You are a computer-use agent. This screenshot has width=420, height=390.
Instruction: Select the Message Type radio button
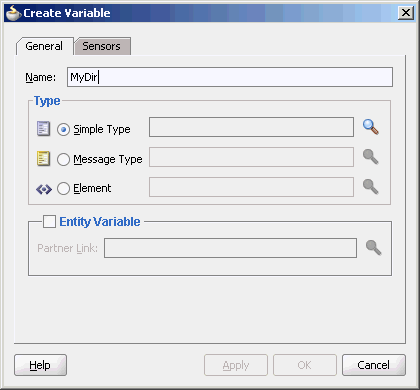click(x=63, y=159)
